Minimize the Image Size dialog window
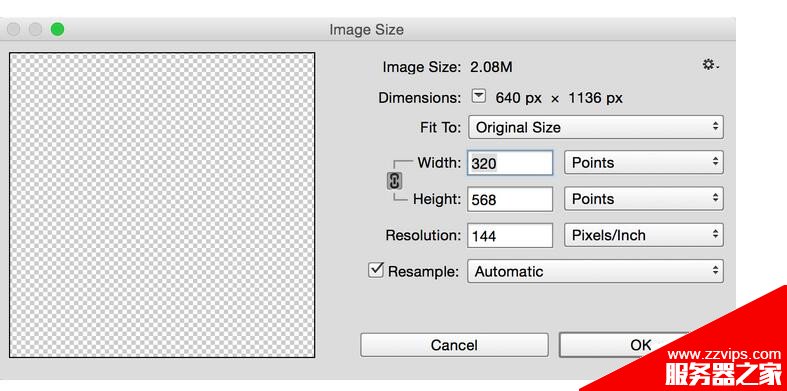The width and height of the screenshot is (787, 391). [x=35, y=30]
